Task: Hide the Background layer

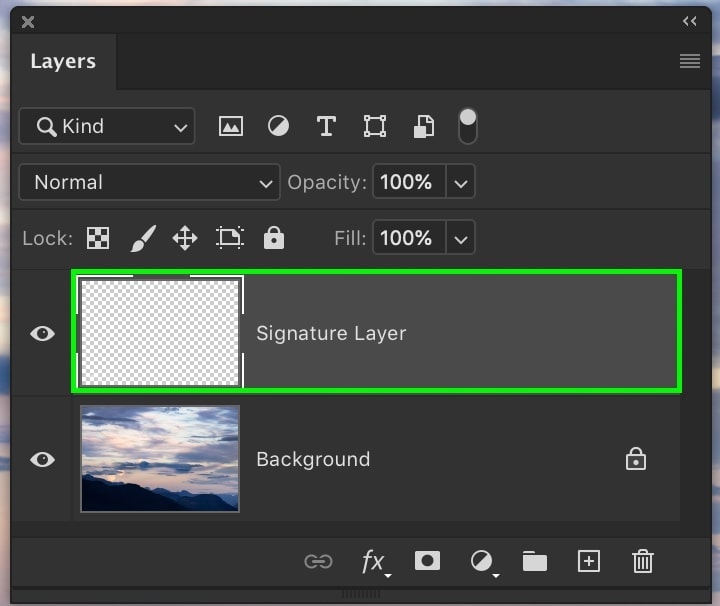Action: (42, 459)
